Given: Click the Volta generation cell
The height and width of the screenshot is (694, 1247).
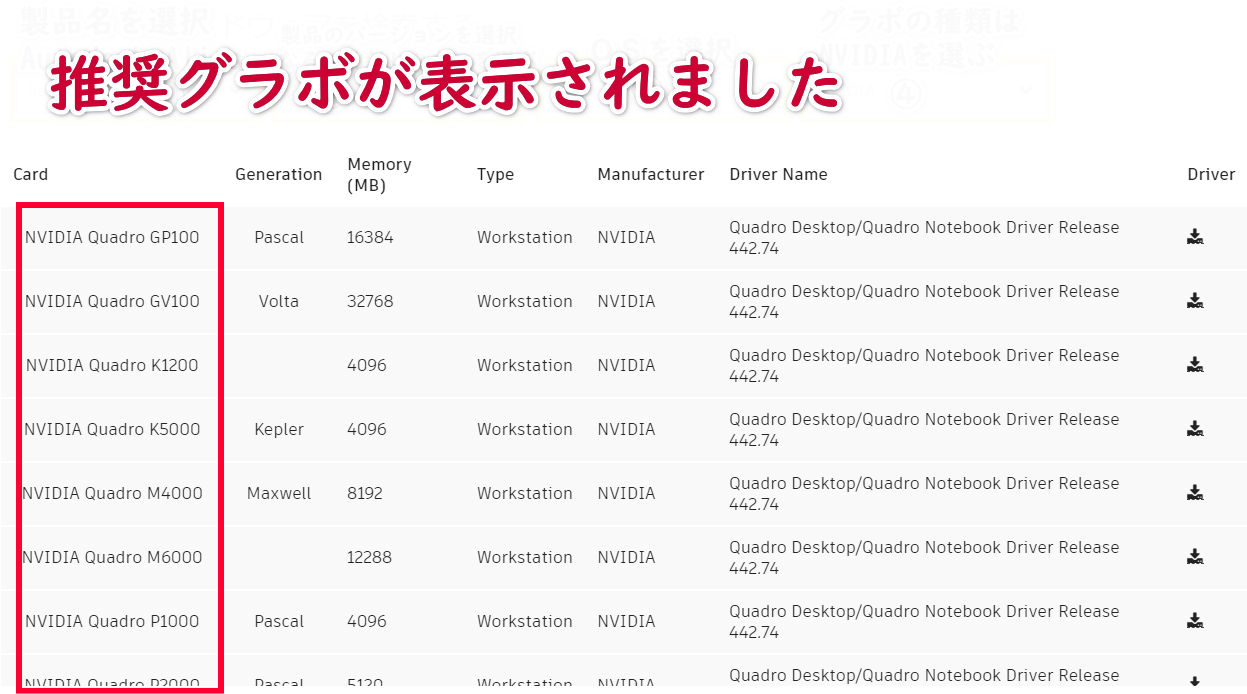Looking at the screenshot, I should click(279, 301).
